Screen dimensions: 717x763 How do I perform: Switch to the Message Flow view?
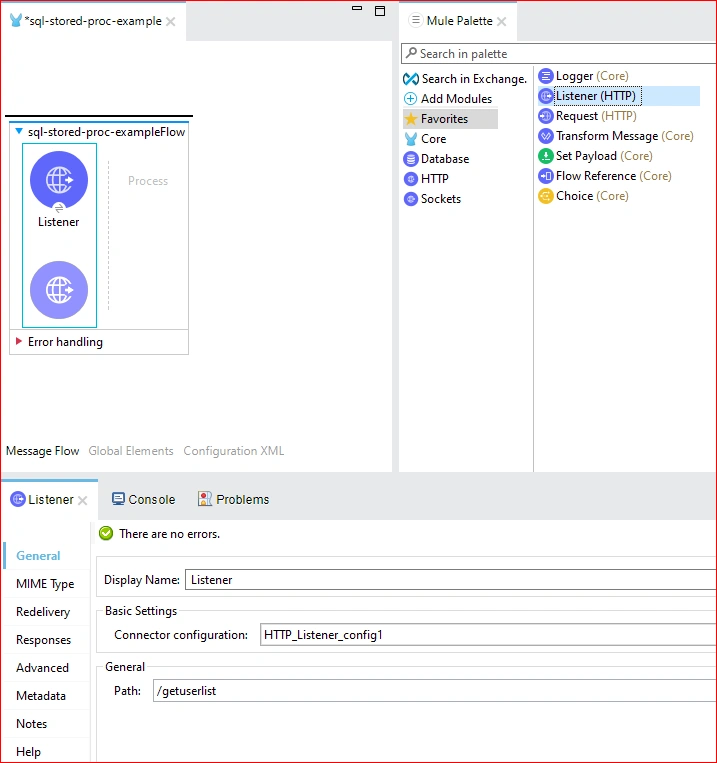point(42,451)
